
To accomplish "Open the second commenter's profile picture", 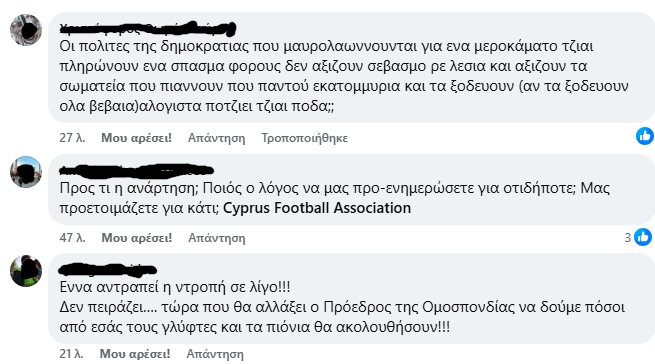I will 26,172.
